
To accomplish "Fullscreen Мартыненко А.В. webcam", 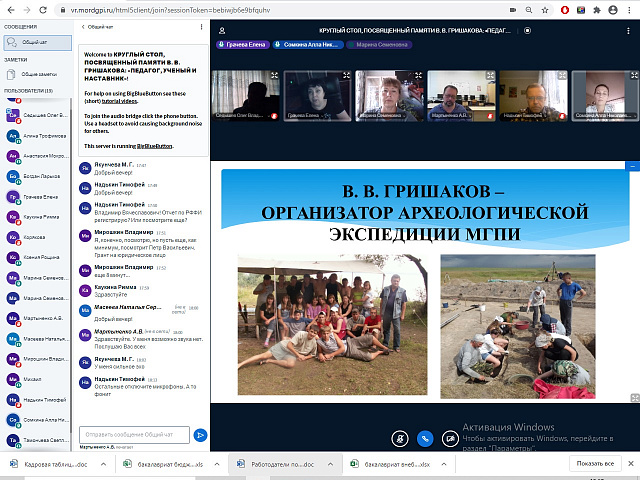I will point(490,75).
